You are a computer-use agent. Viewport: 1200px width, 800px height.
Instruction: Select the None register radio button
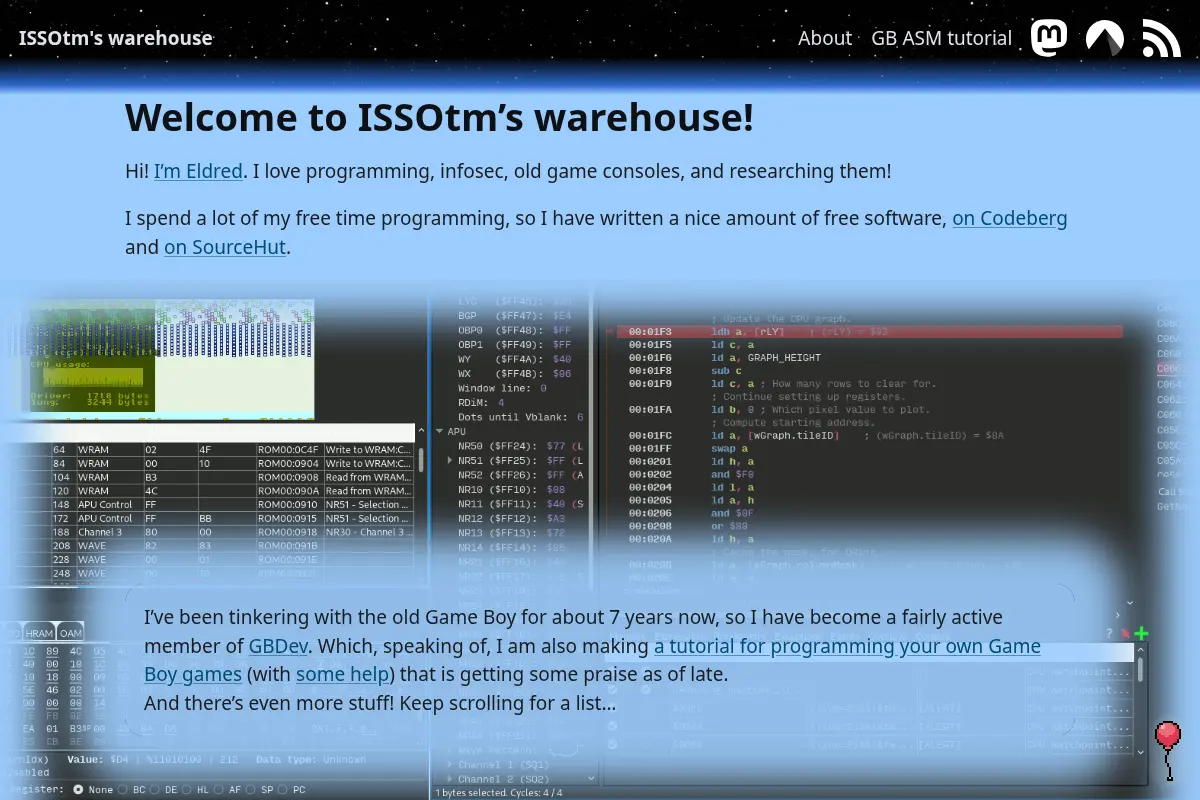[78, 789]
